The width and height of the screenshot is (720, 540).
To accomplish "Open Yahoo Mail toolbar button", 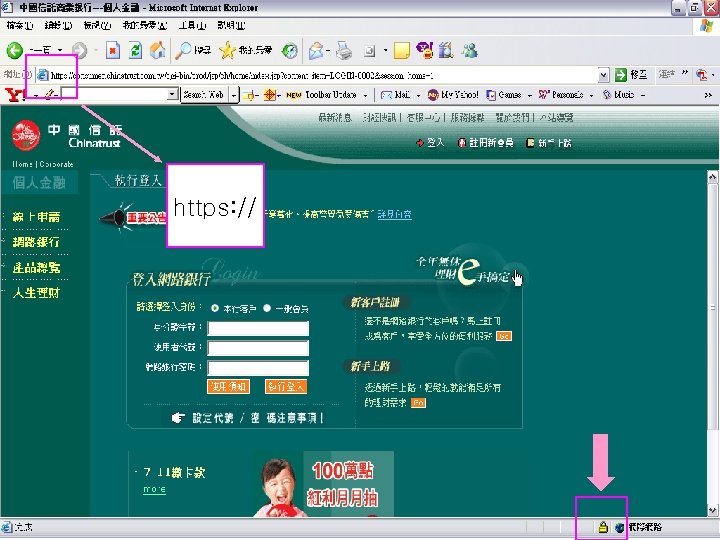I will point(396,95).
